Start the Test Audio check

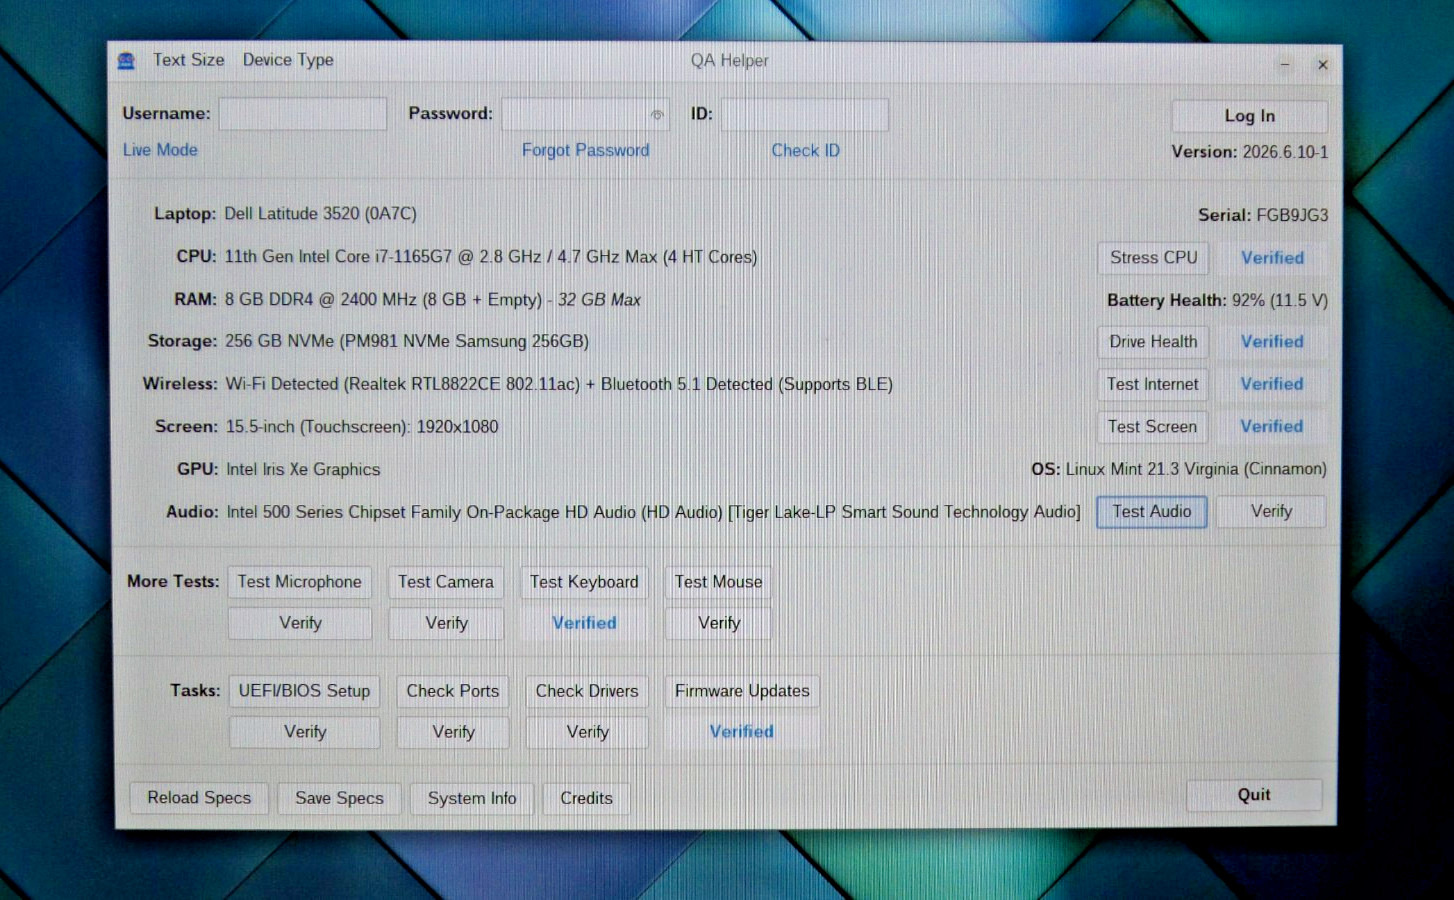tap(1152, 512)
